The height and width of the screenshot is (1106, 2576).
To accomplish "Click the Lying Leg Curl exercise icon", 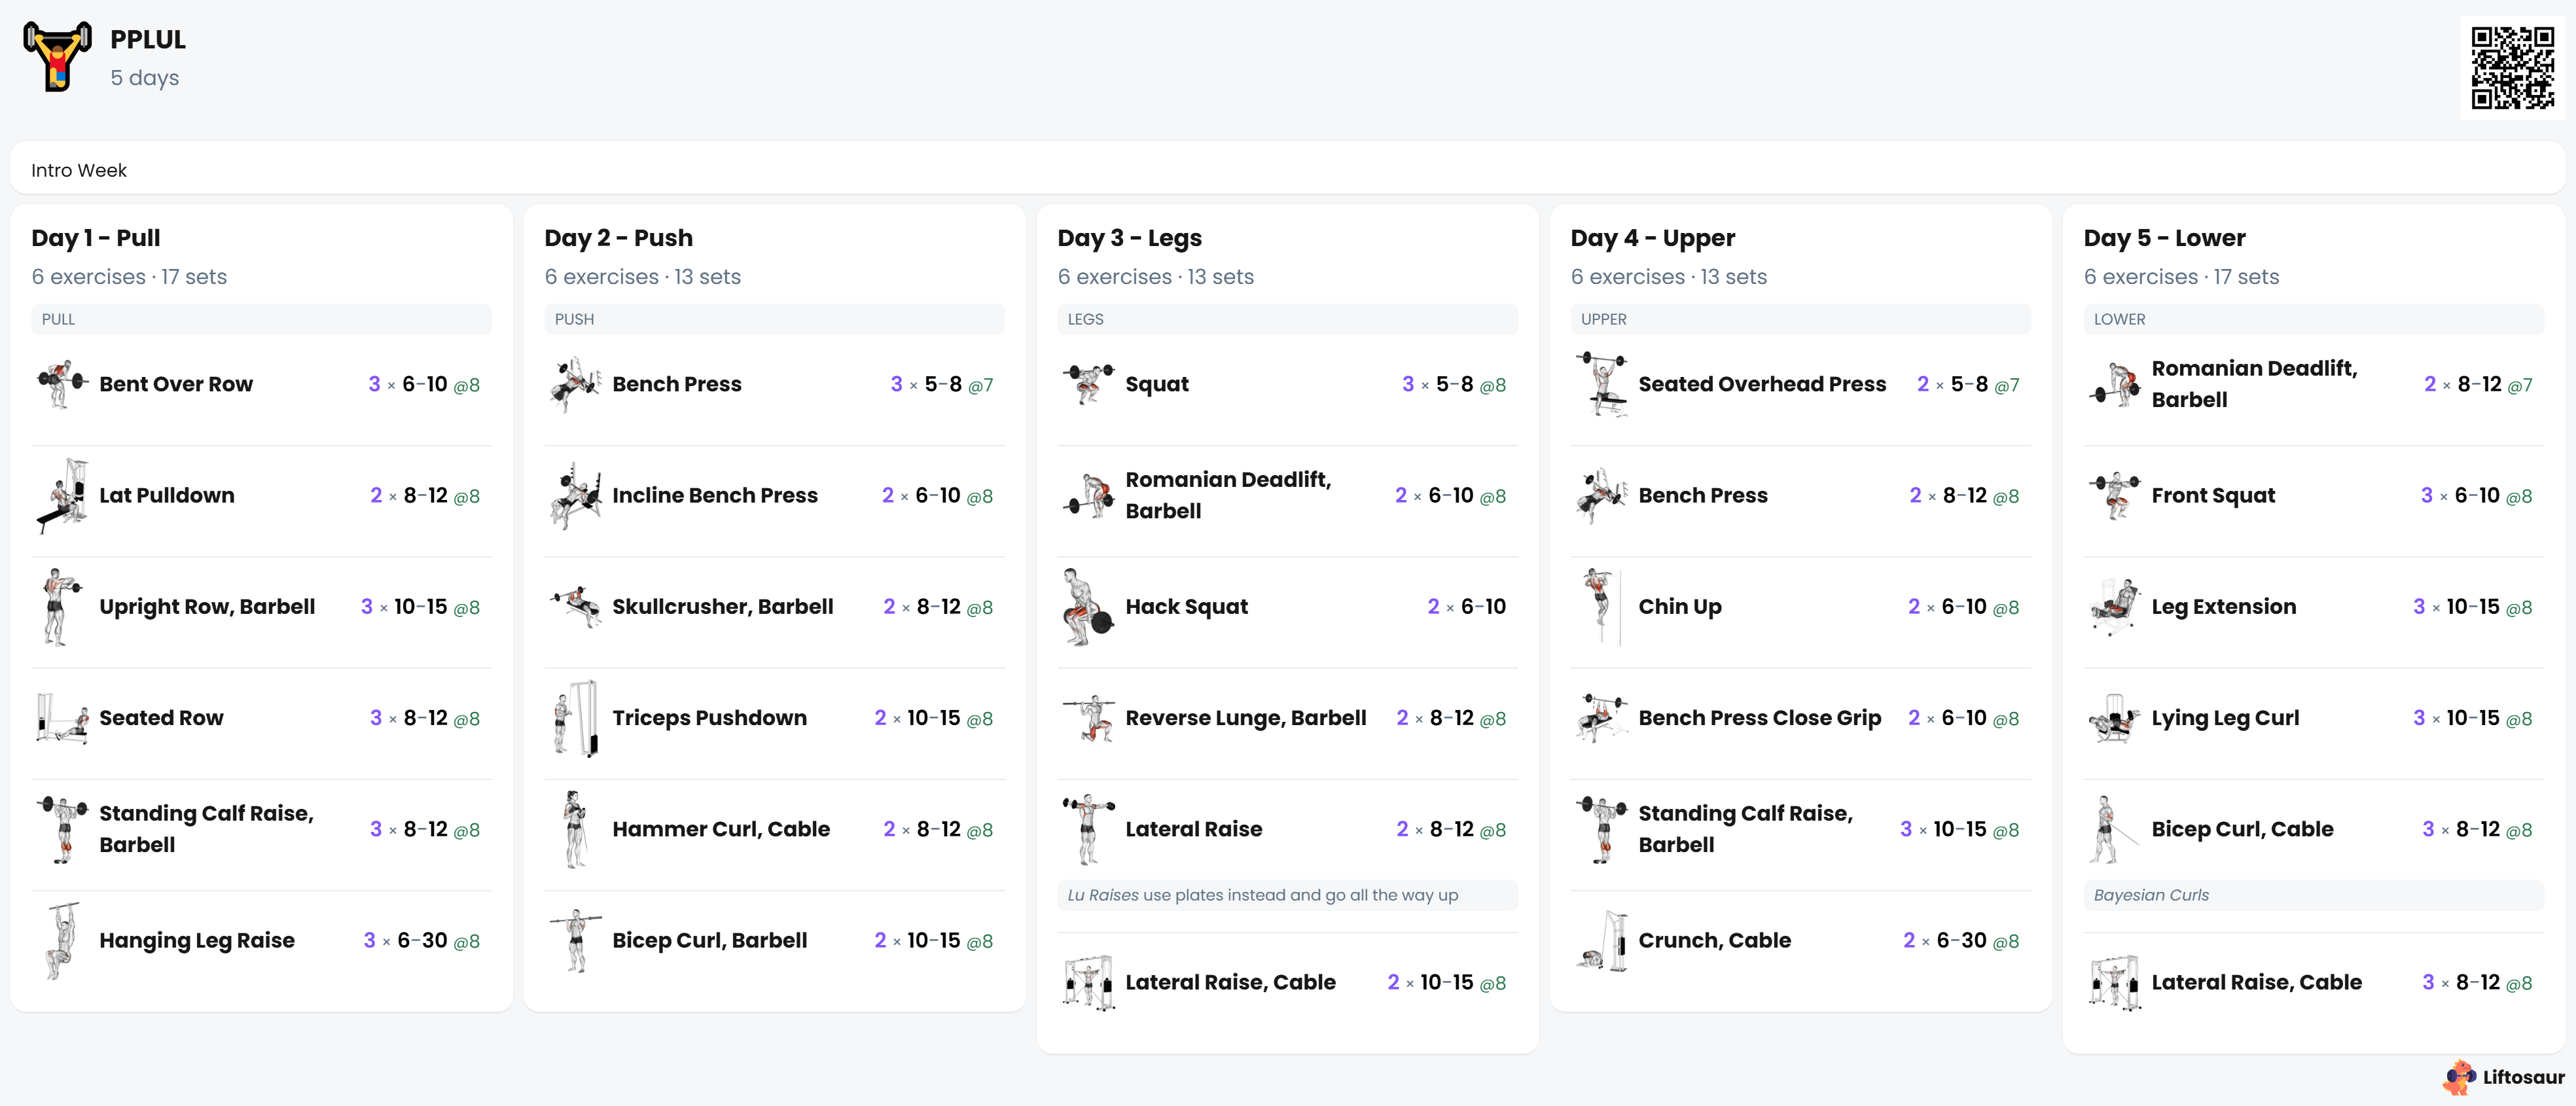I will click(2114, 718).
